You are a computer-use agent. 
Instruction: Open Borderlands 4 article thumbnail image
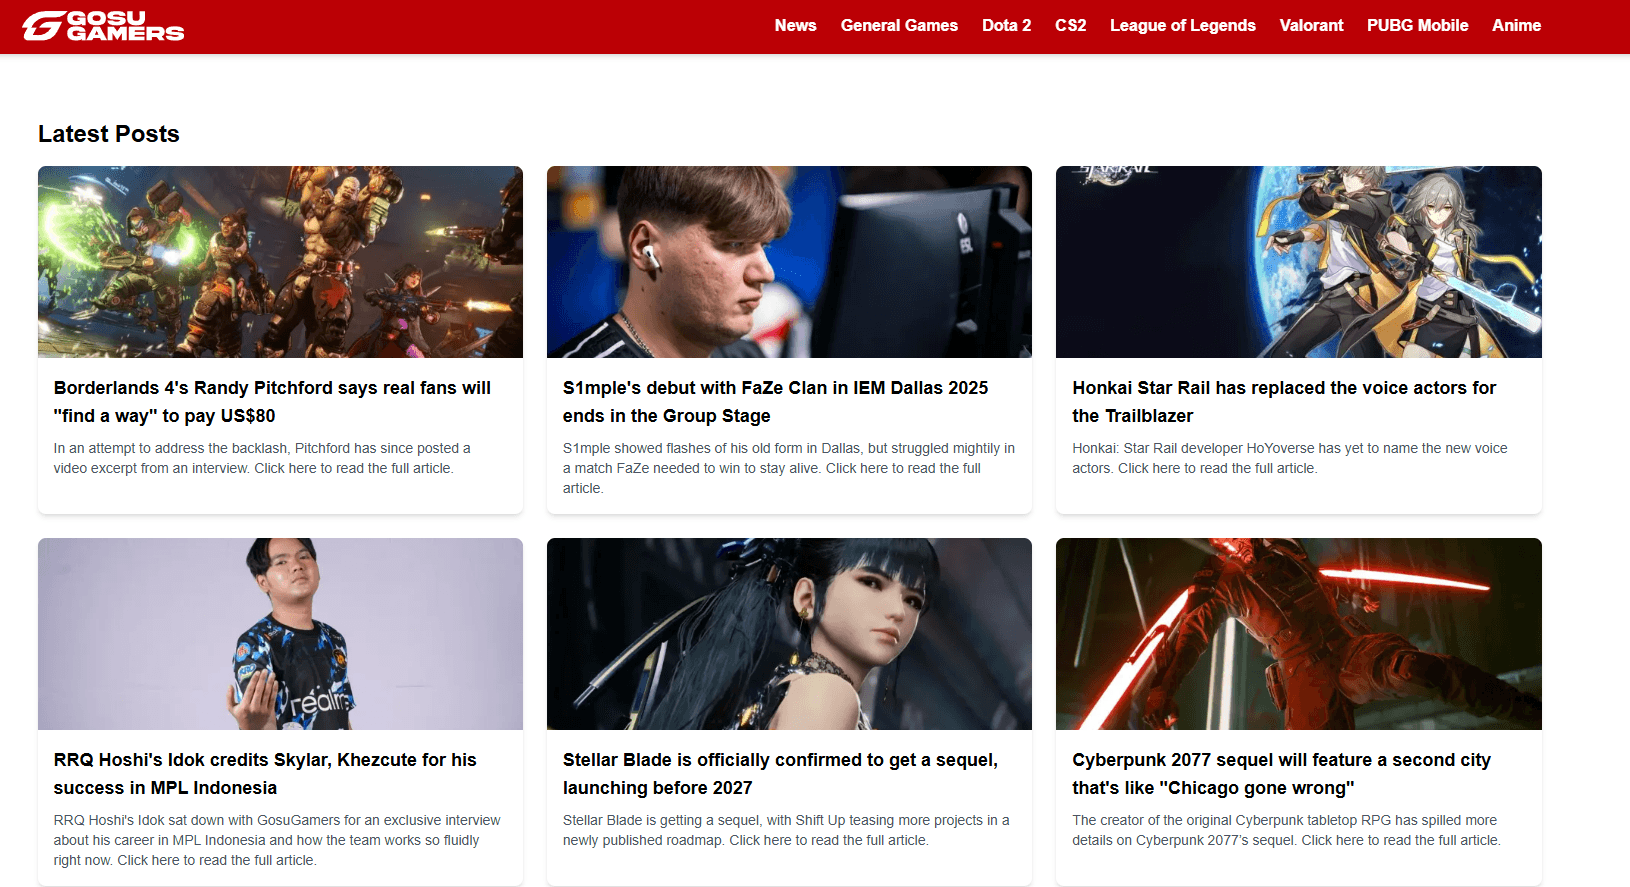pos(280,262)
